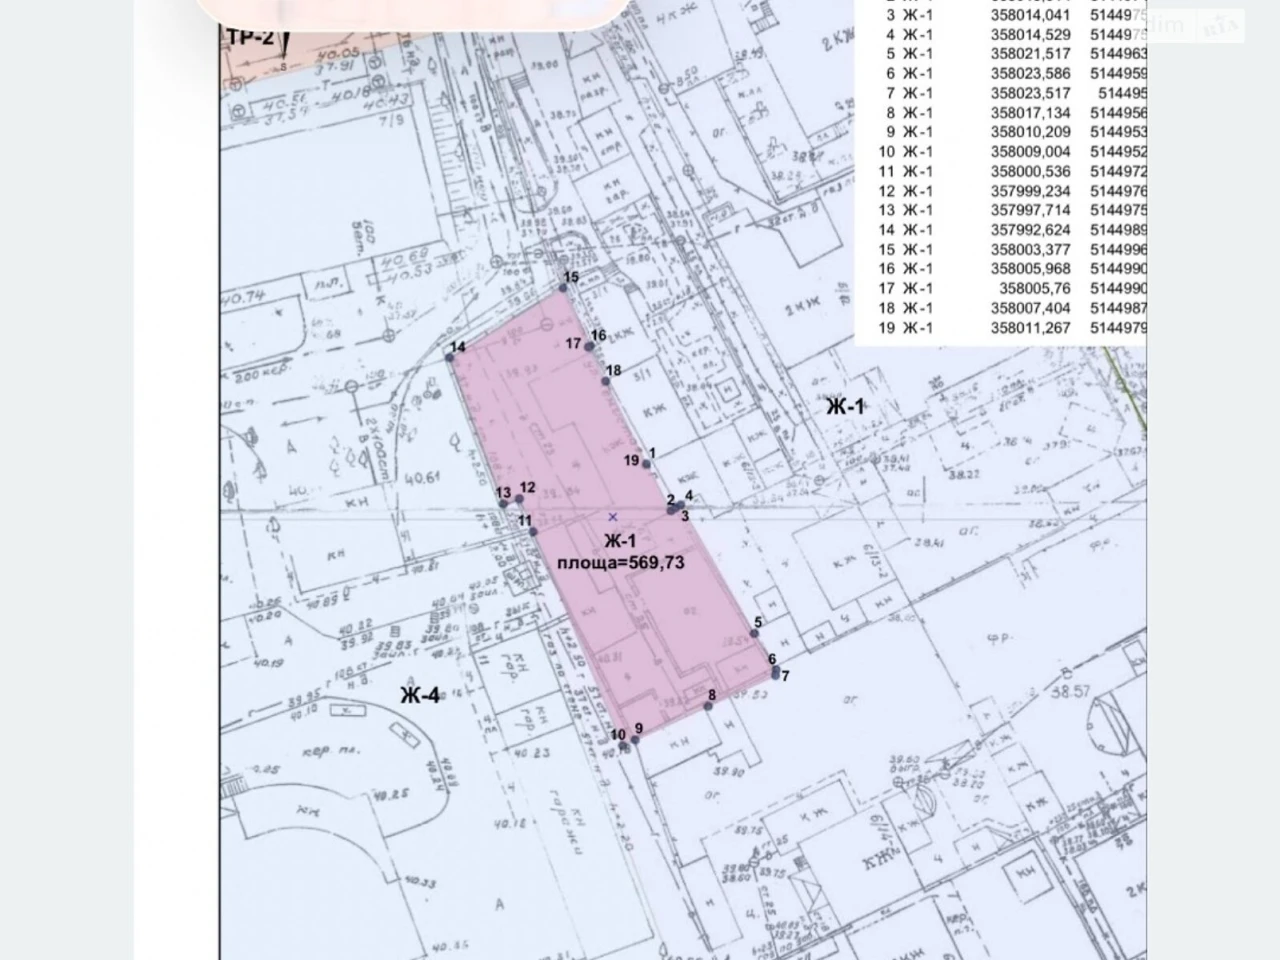The image size is (1280, 960).
Task: Select boundary point marker 8
Action: tap(708, 706)
